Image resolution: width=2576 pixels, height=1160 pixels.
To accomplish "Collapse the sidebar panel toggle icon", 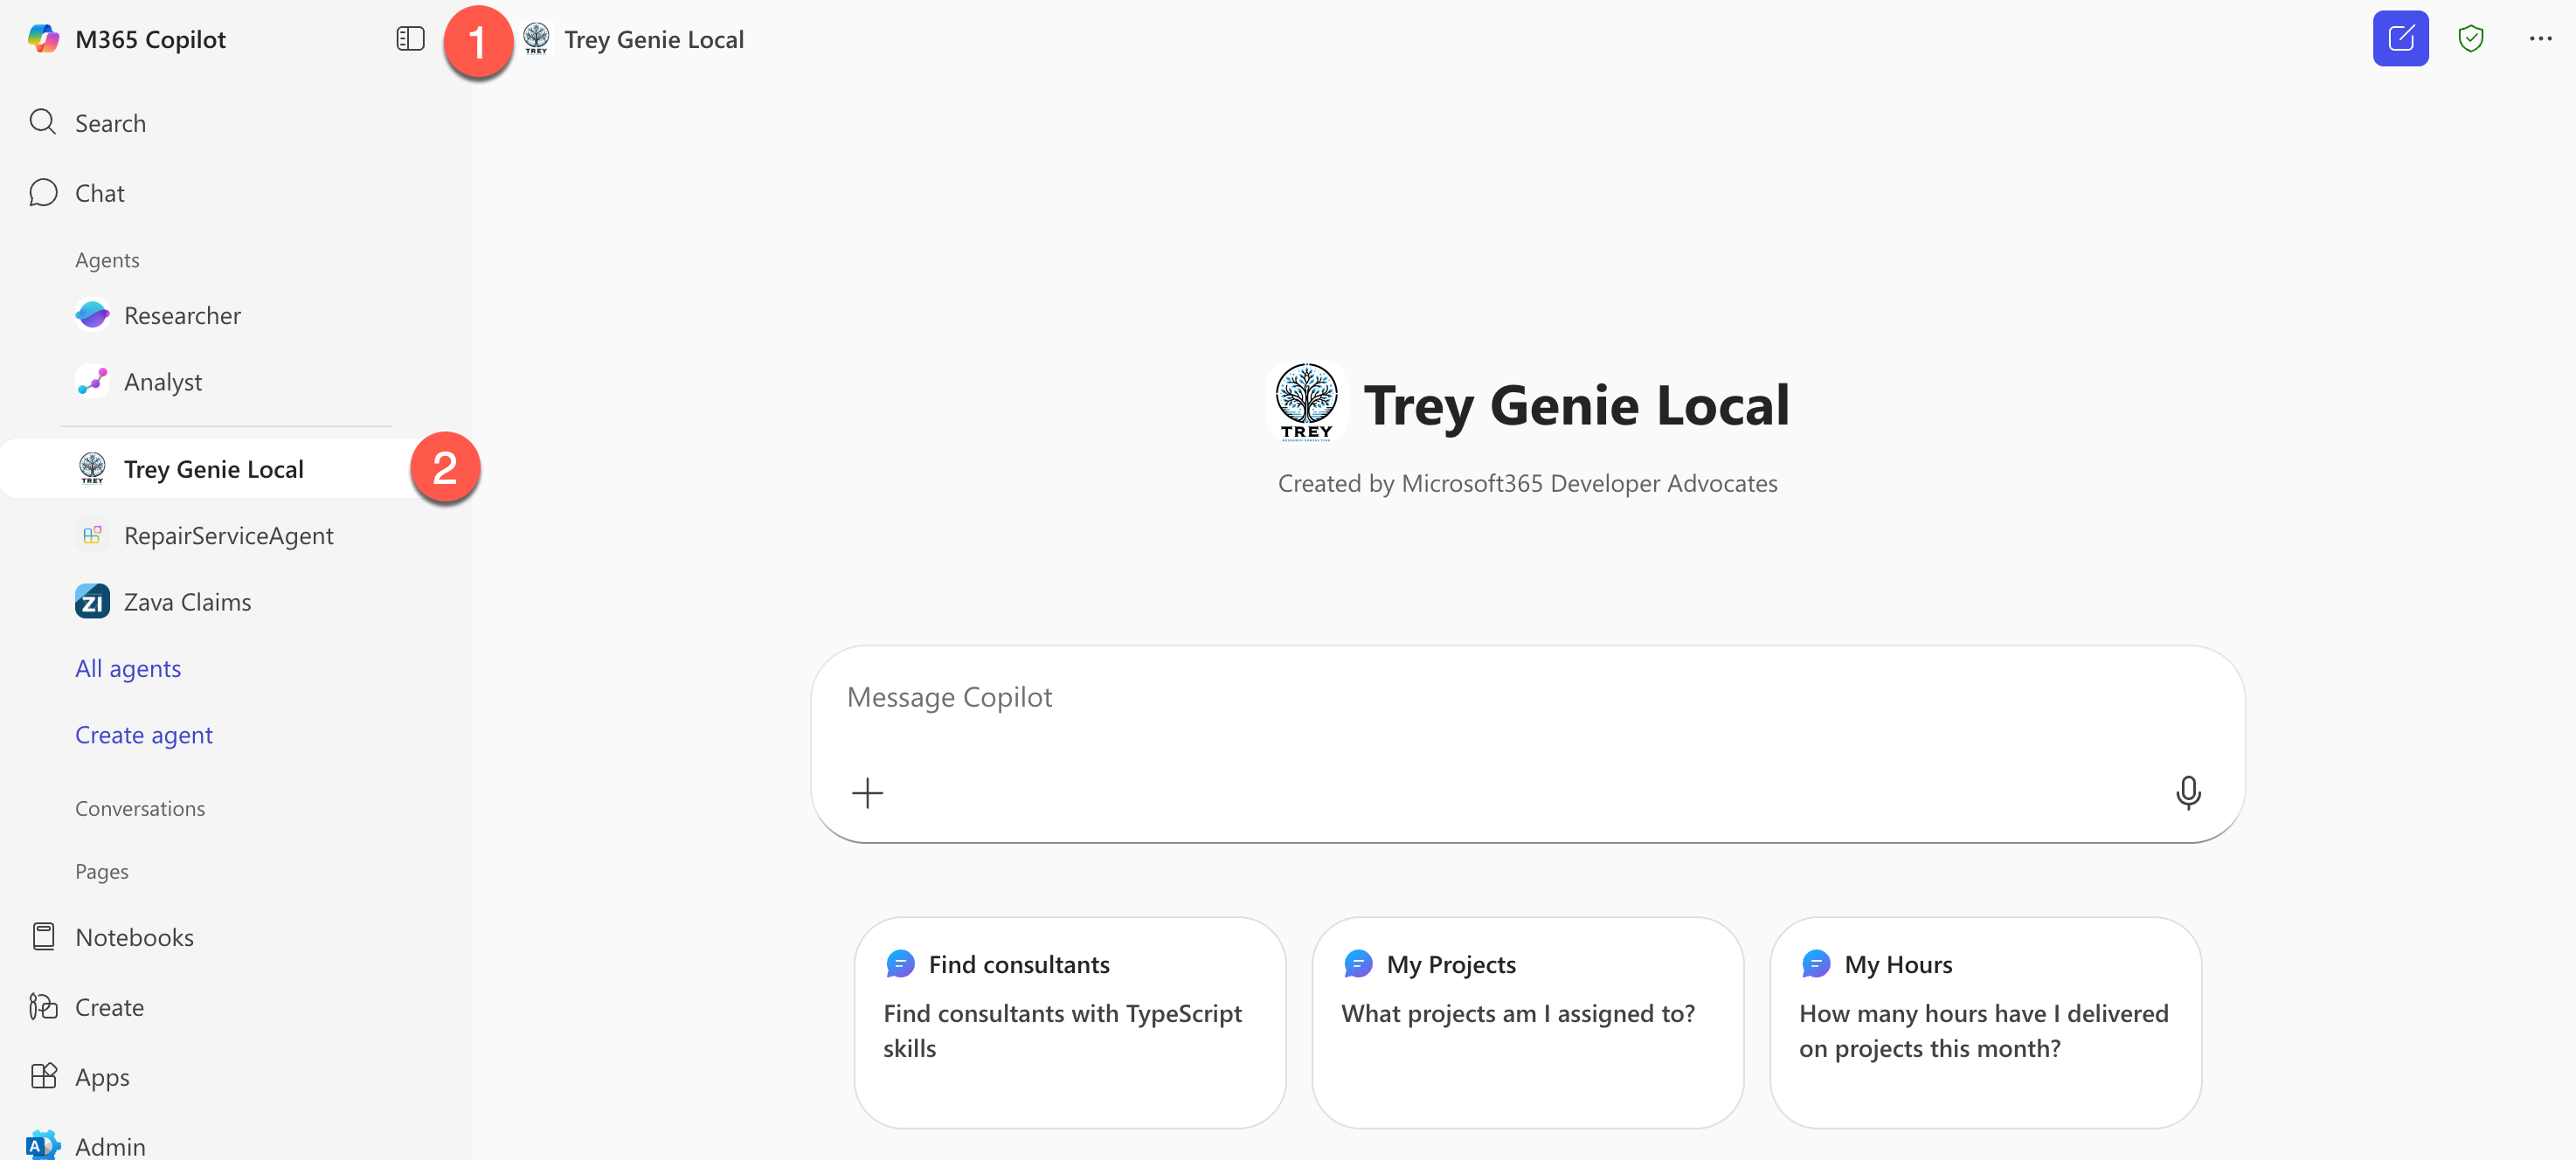I will point(410,39).
